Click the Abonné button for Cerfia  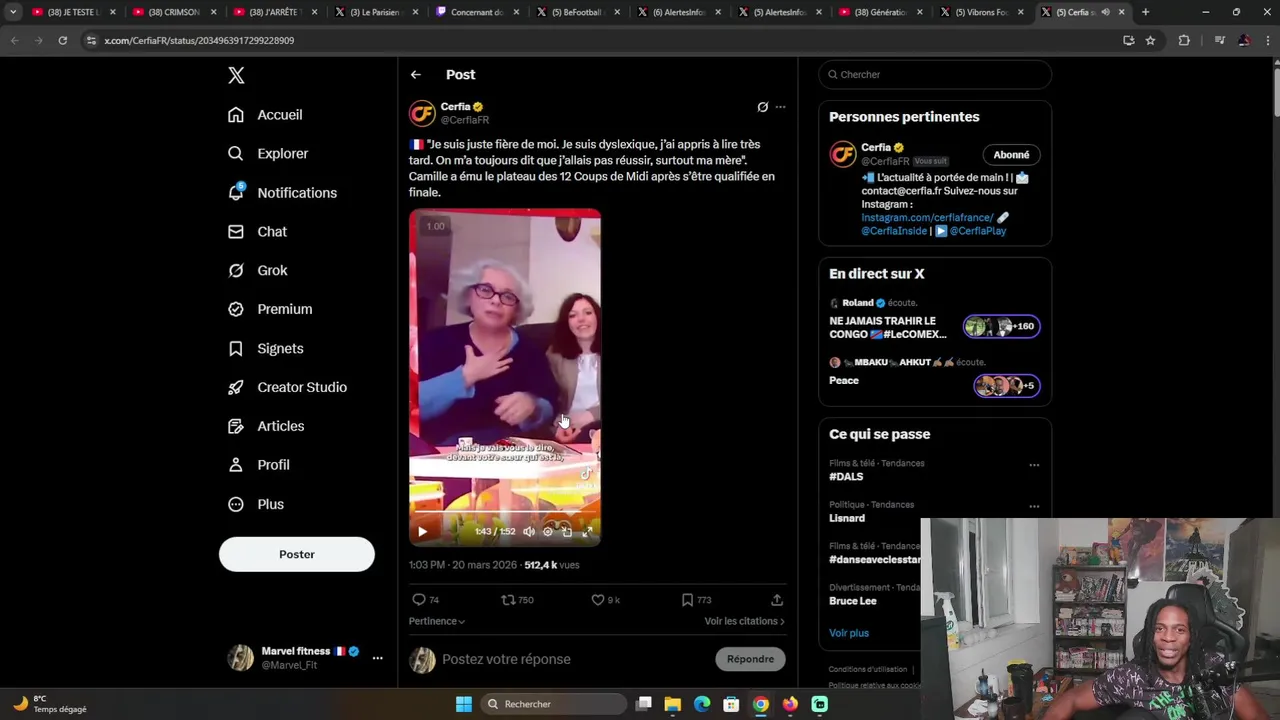[x=1011, y=155]
